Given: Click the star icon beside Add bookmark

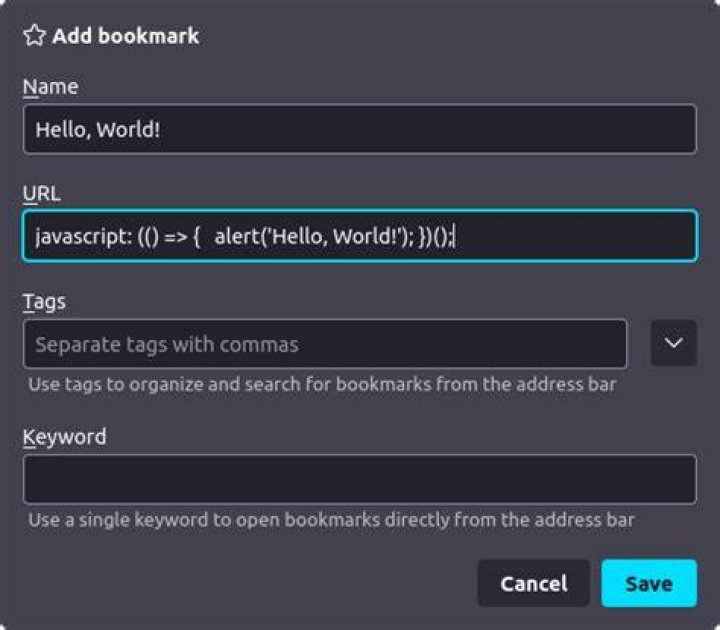Looking at the screenshot, I should [x=34, y=35].
